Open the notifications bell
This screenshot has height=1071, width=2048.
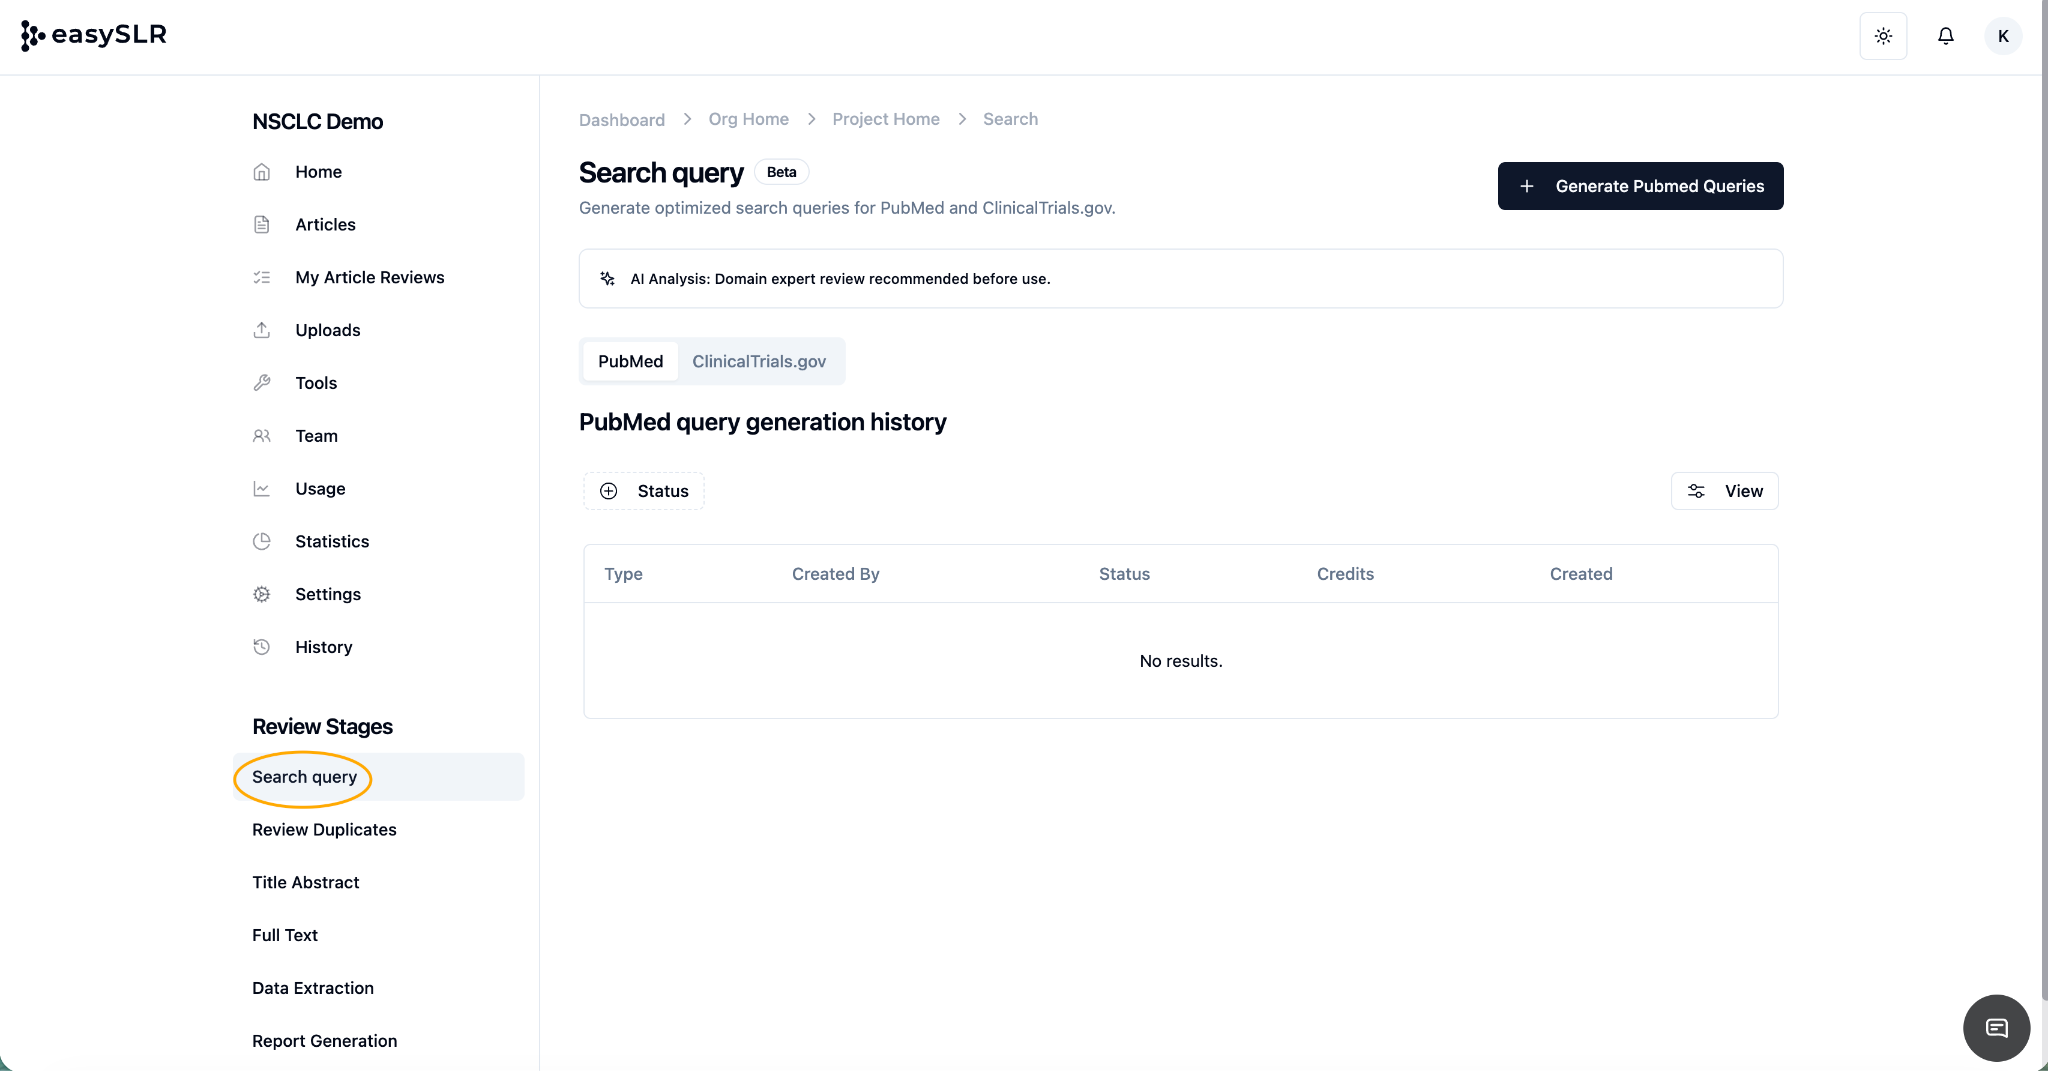(x=1945, y=36)
